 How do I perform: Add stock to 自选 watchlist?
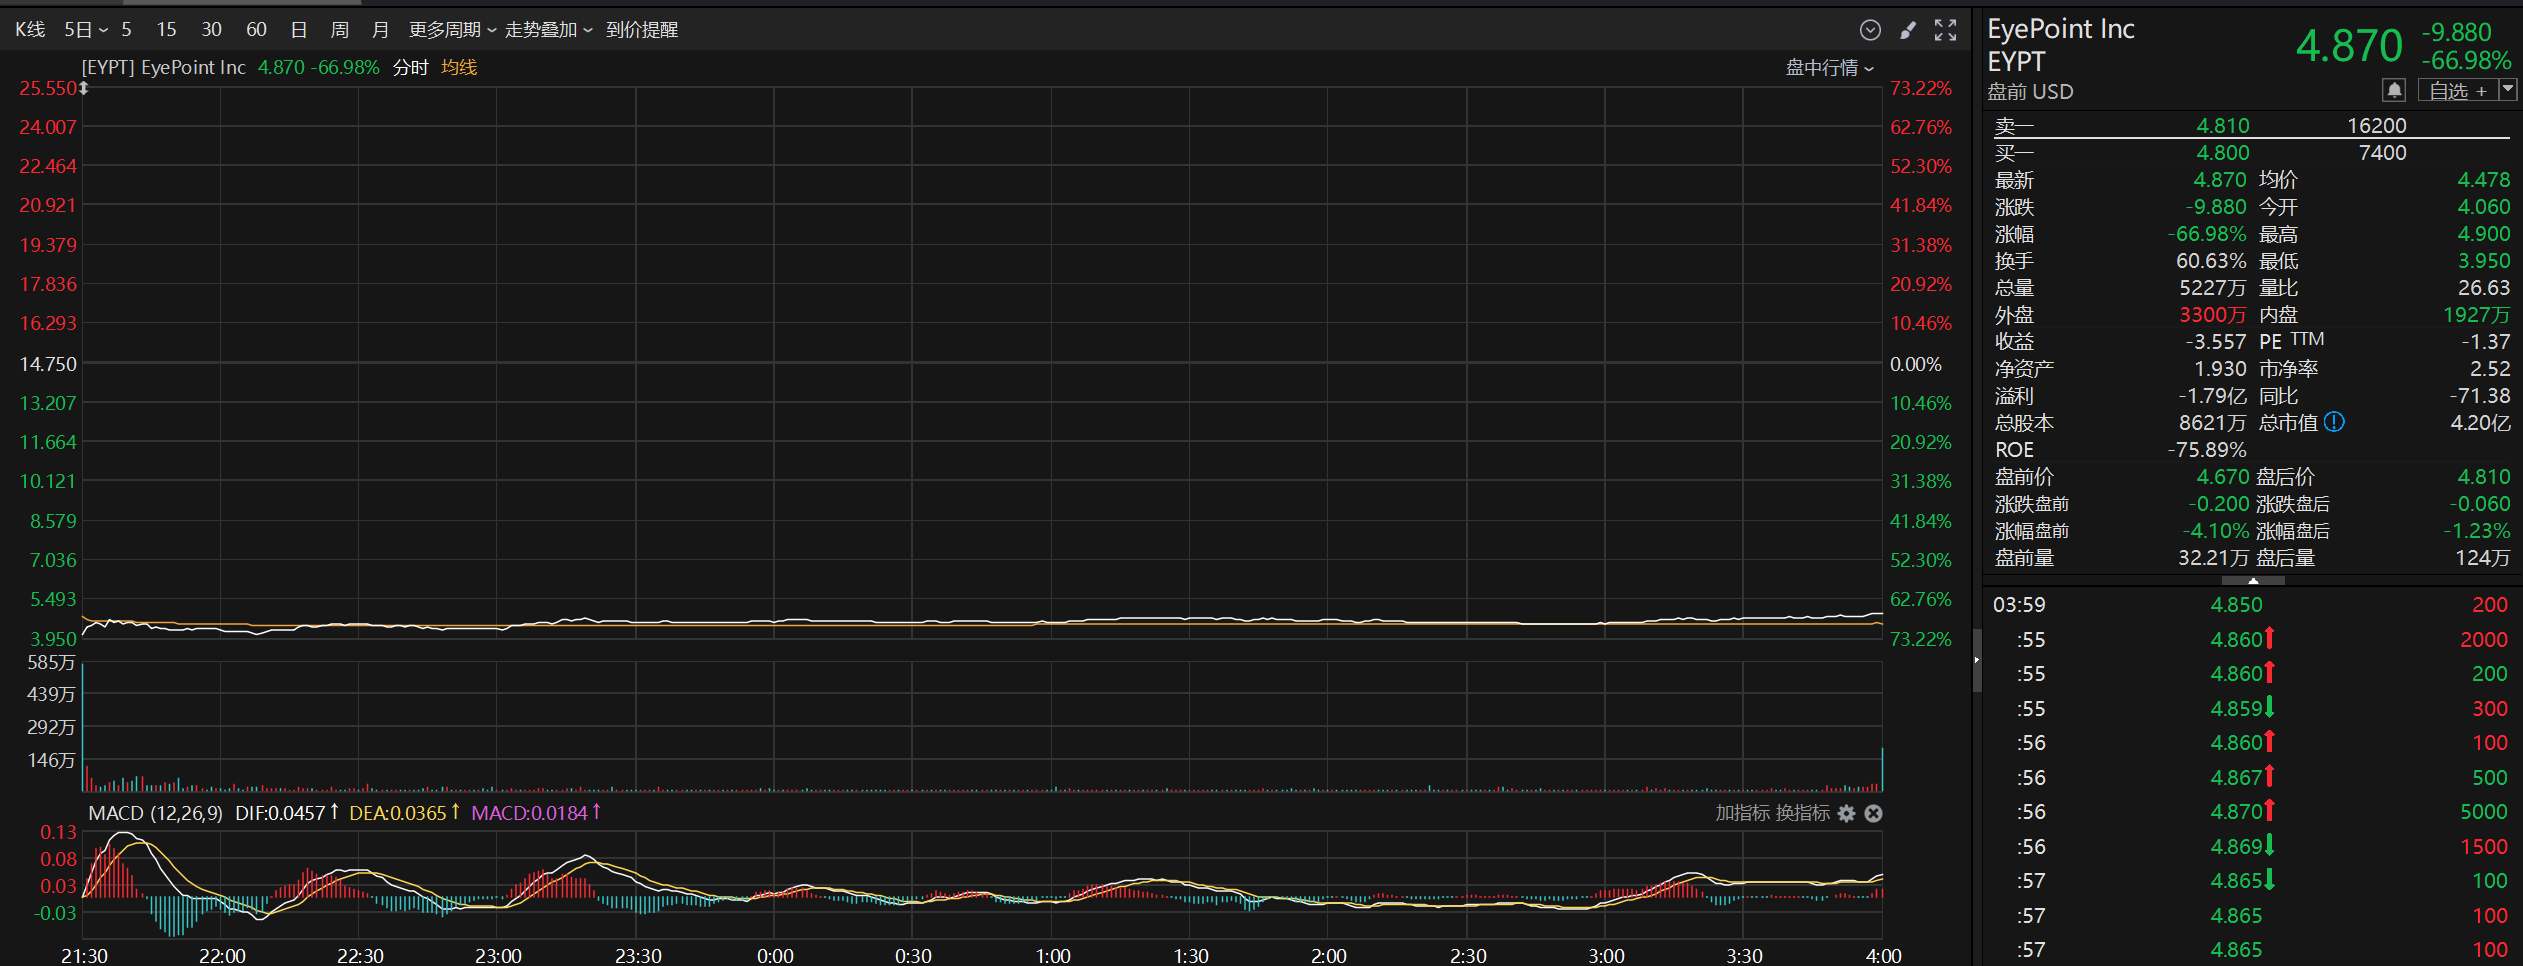pyautogui.click(x=2458, y=91)
